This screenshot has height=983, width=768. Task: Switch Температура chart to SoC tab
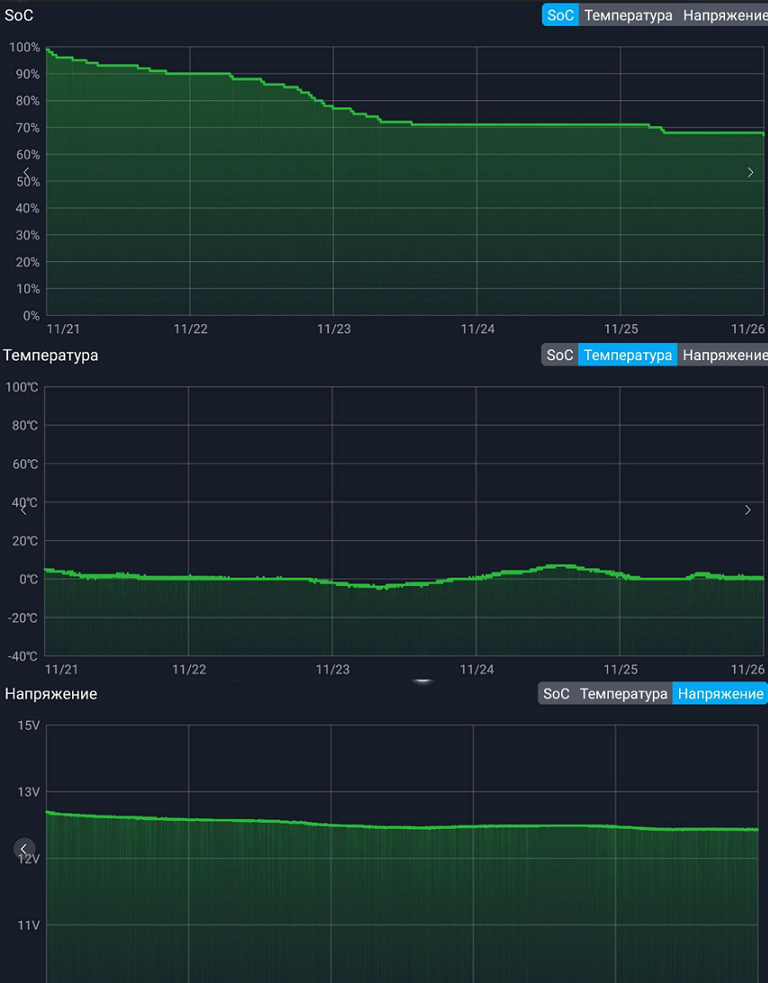coord(559,355)
